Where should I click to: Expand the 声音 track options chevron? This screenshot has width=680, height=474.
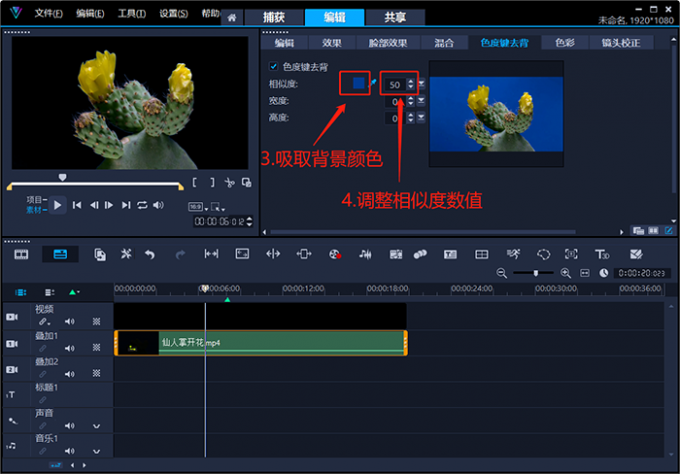[x=96, y=426]
